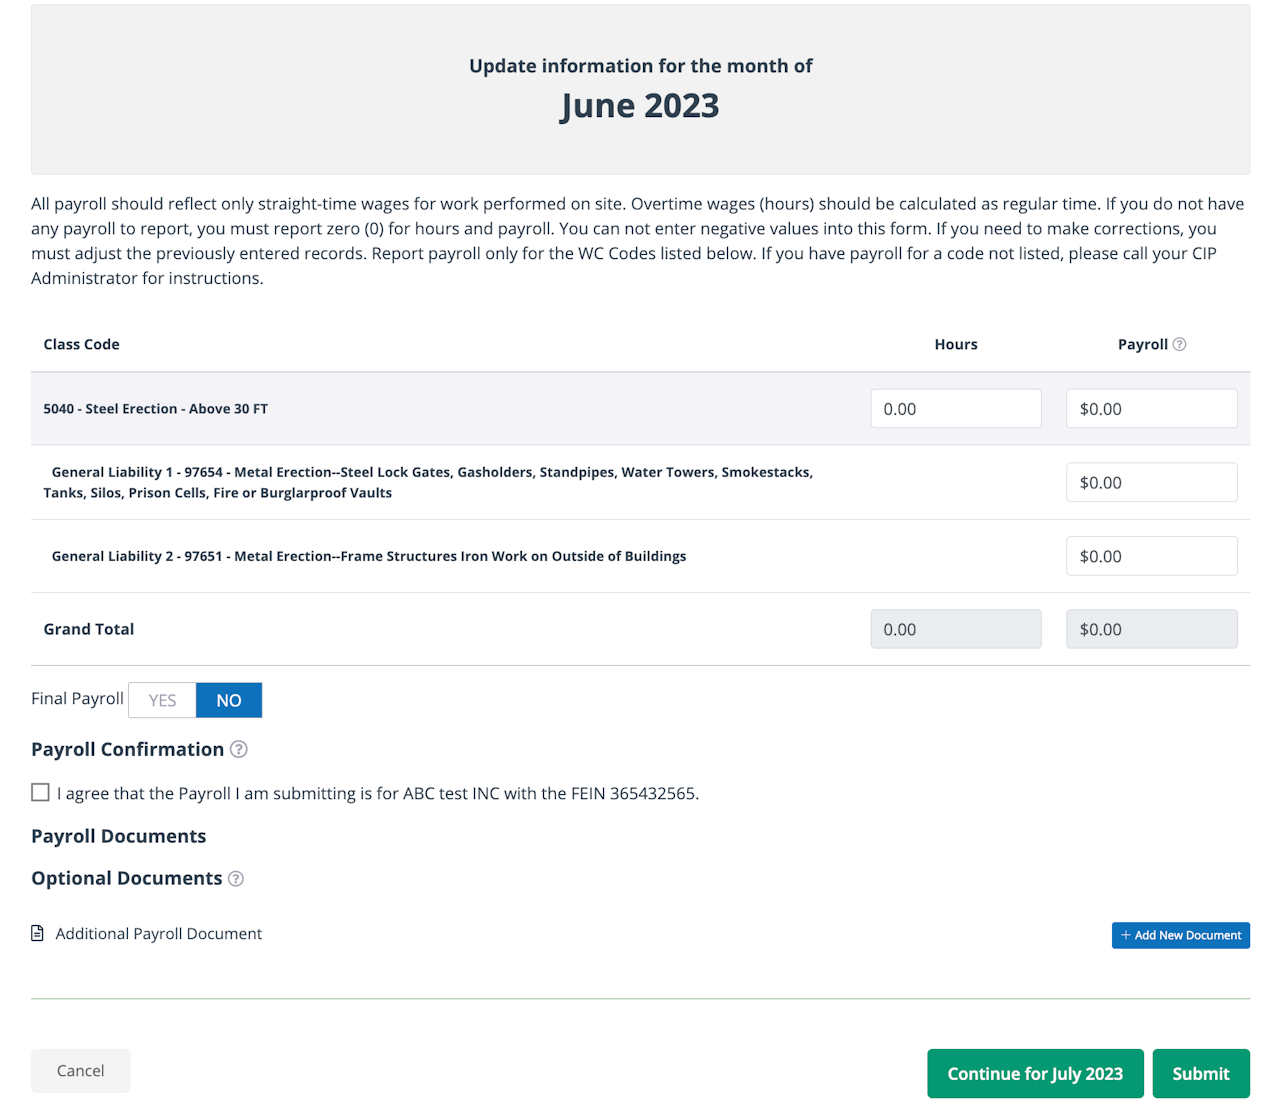Cancel the payroll update
This screenshot has width=1280, height=1117.
click(x=80, y=1071)
